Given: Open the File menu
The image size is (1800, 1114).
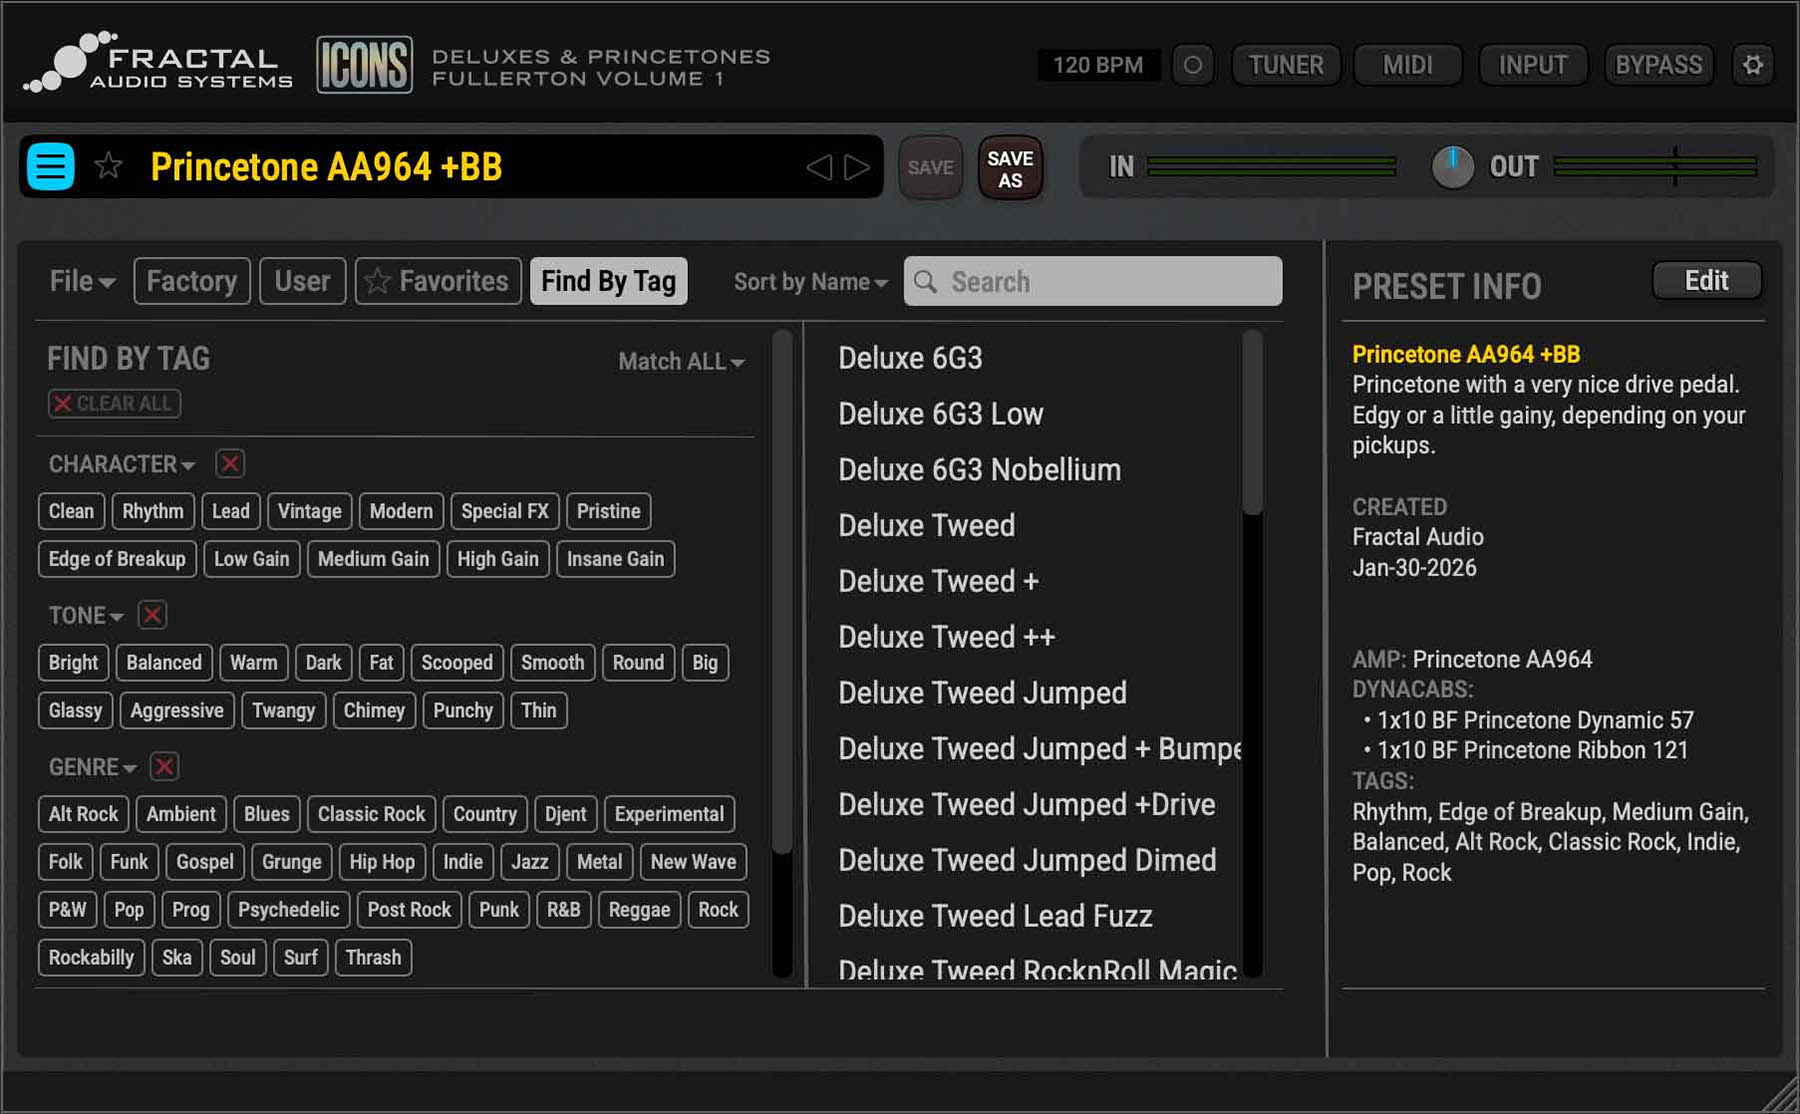Looking at the screenshot, I should [x=79, y=281].
